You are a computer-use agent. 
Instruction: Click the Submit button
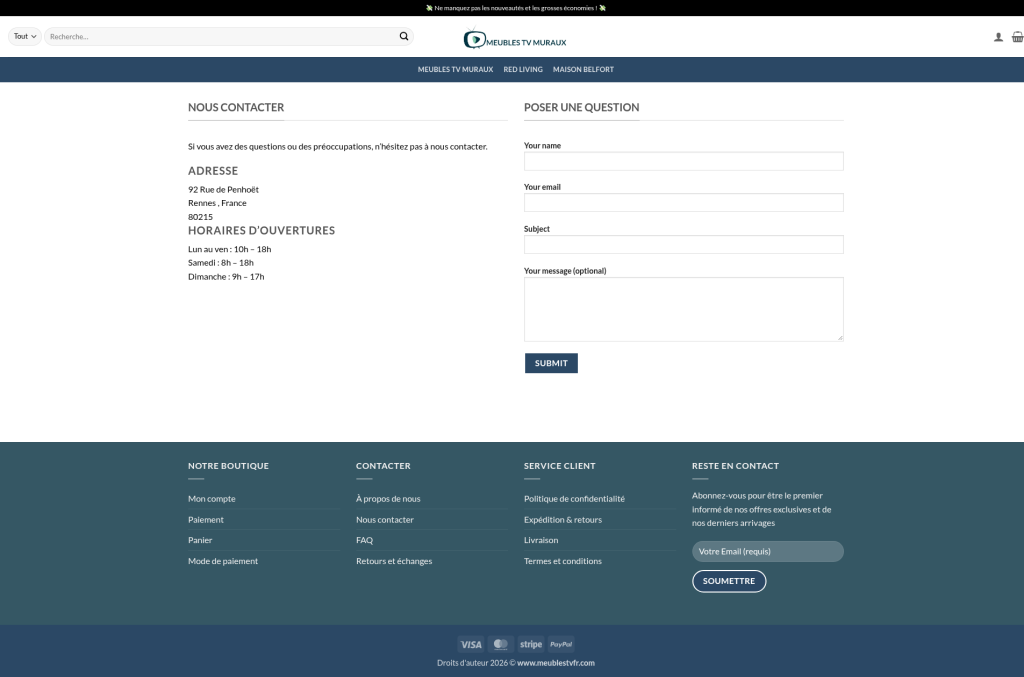coord(551,363)
